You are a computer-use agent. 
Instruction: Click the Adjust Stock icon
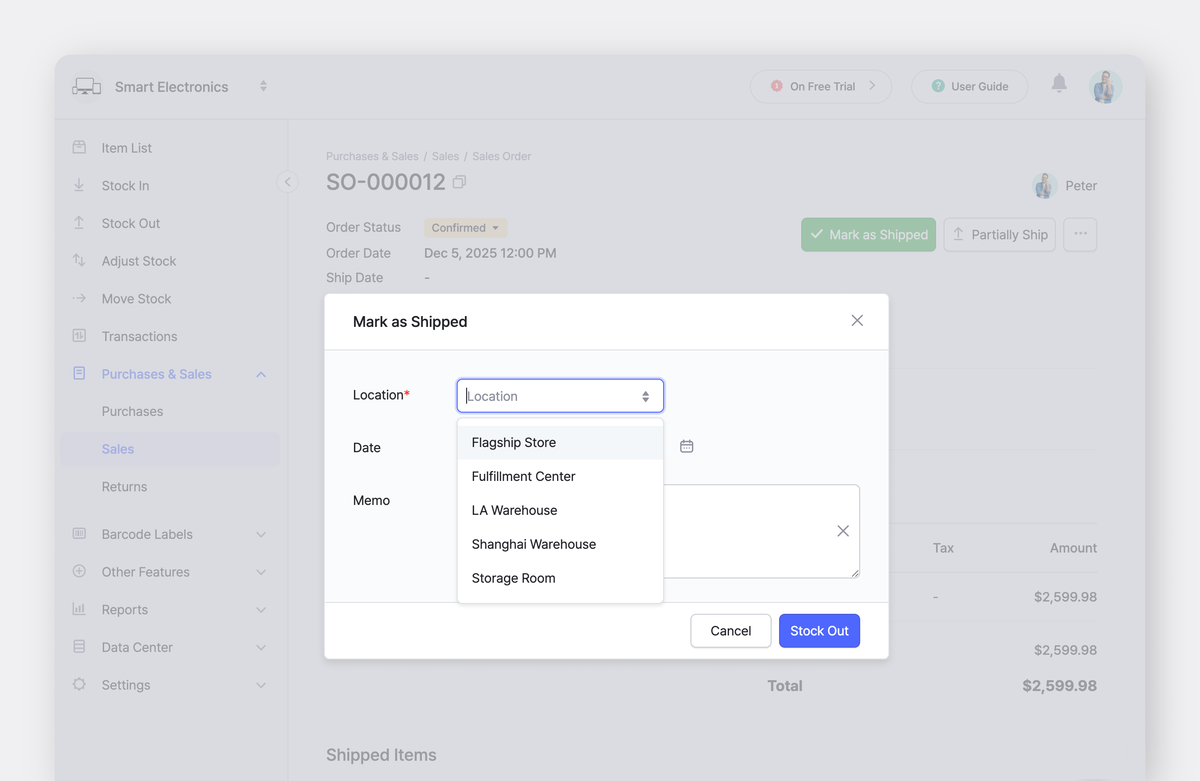pos(79,261)
